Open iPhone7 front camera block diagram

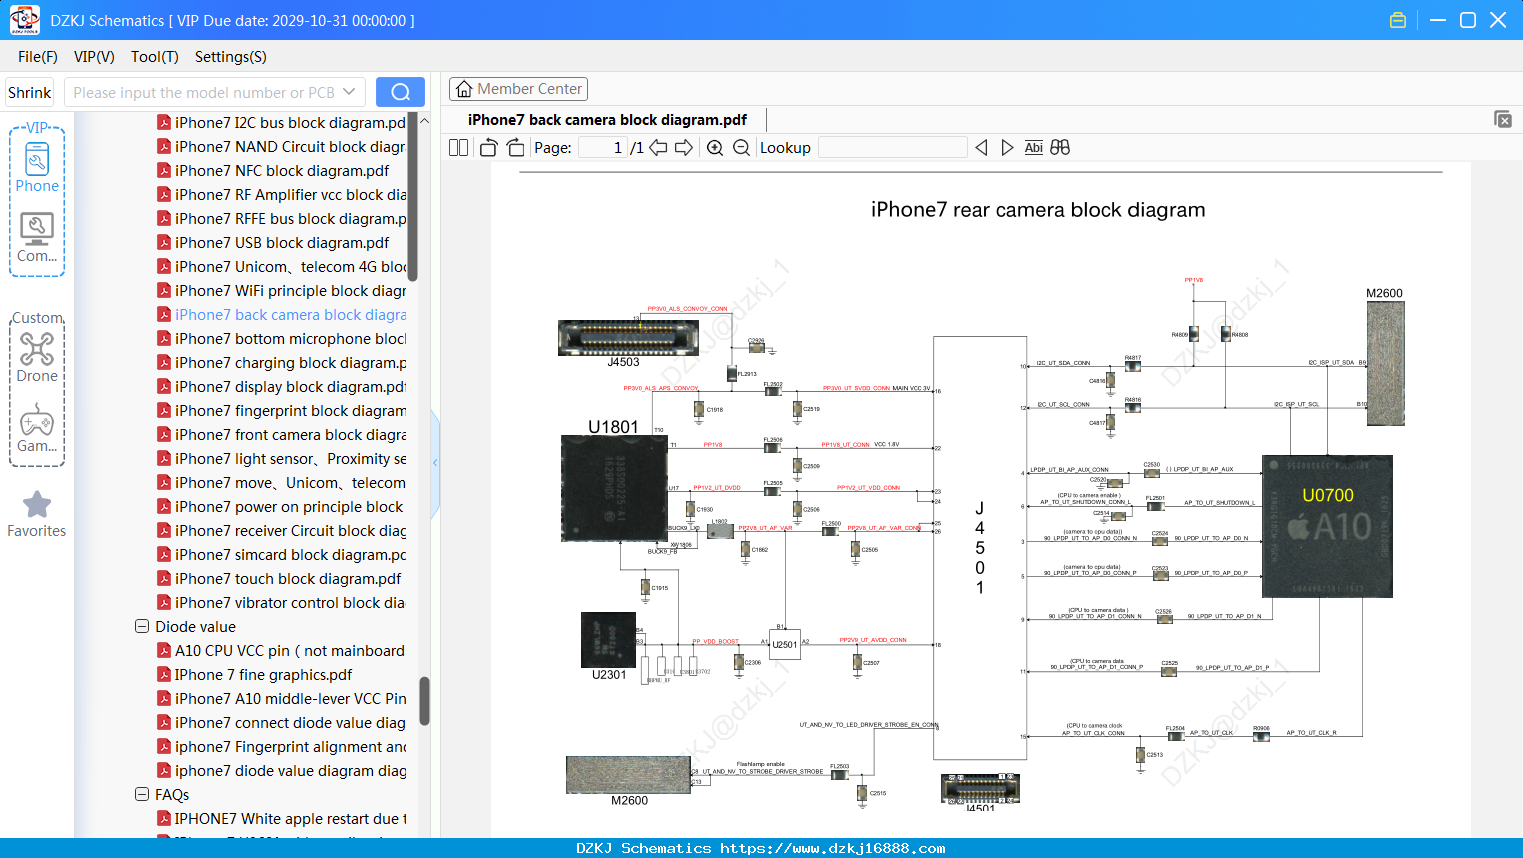coord(290,435)
